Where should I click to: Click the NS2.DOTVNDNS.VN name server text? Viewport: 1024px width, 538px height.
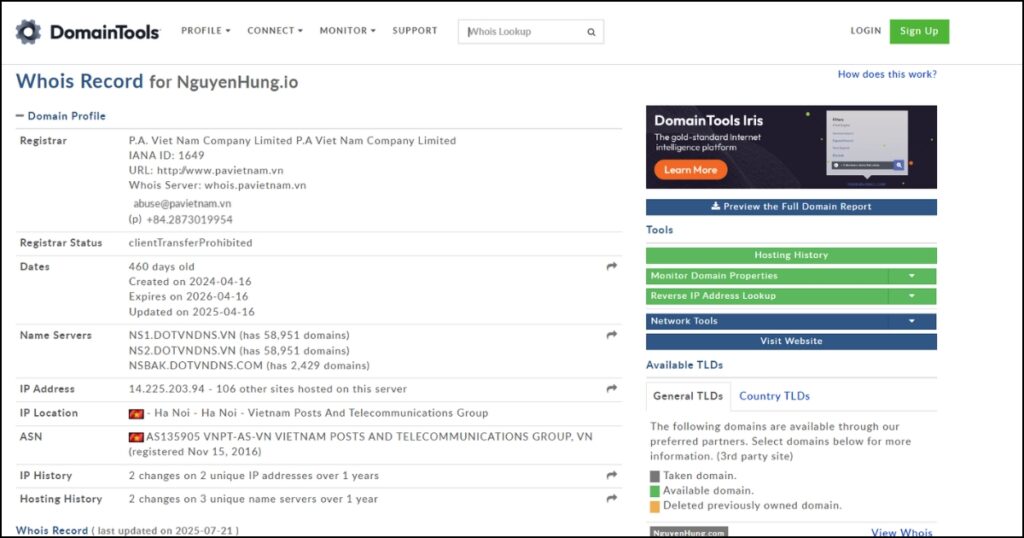point(182,351)
